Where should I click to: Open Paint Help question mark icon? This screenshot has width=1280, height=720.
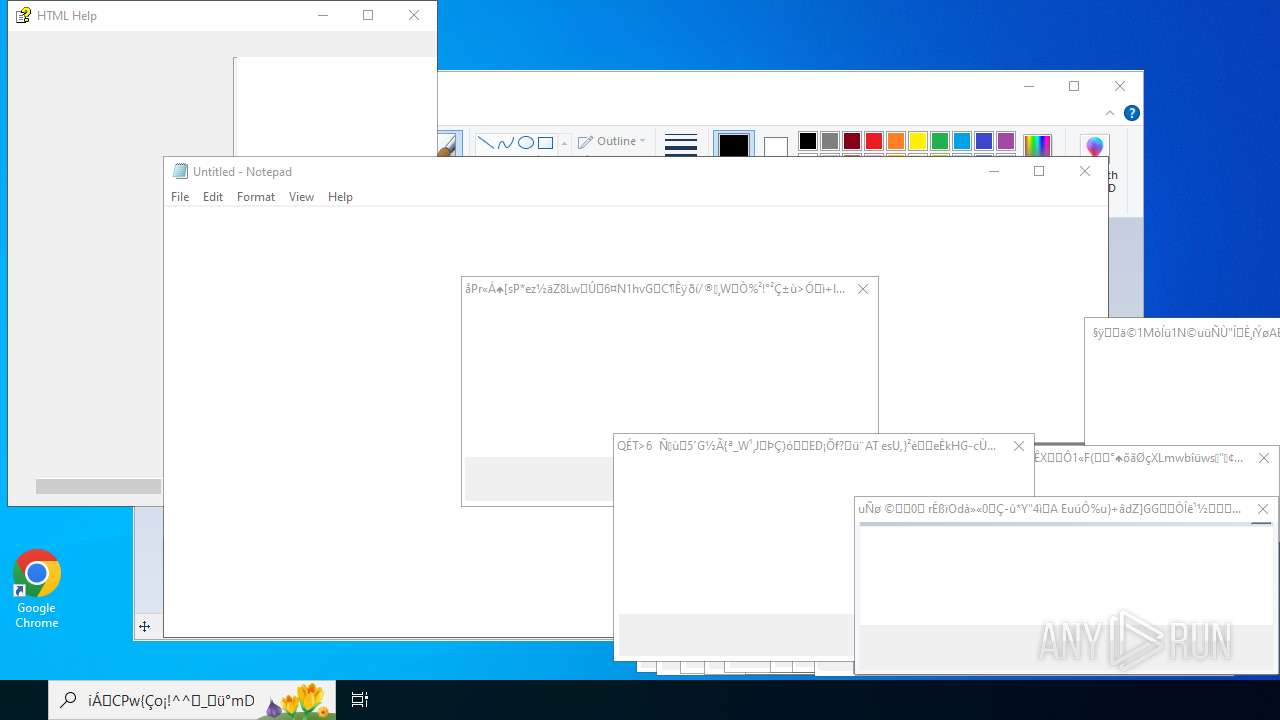pos(1131,113)
